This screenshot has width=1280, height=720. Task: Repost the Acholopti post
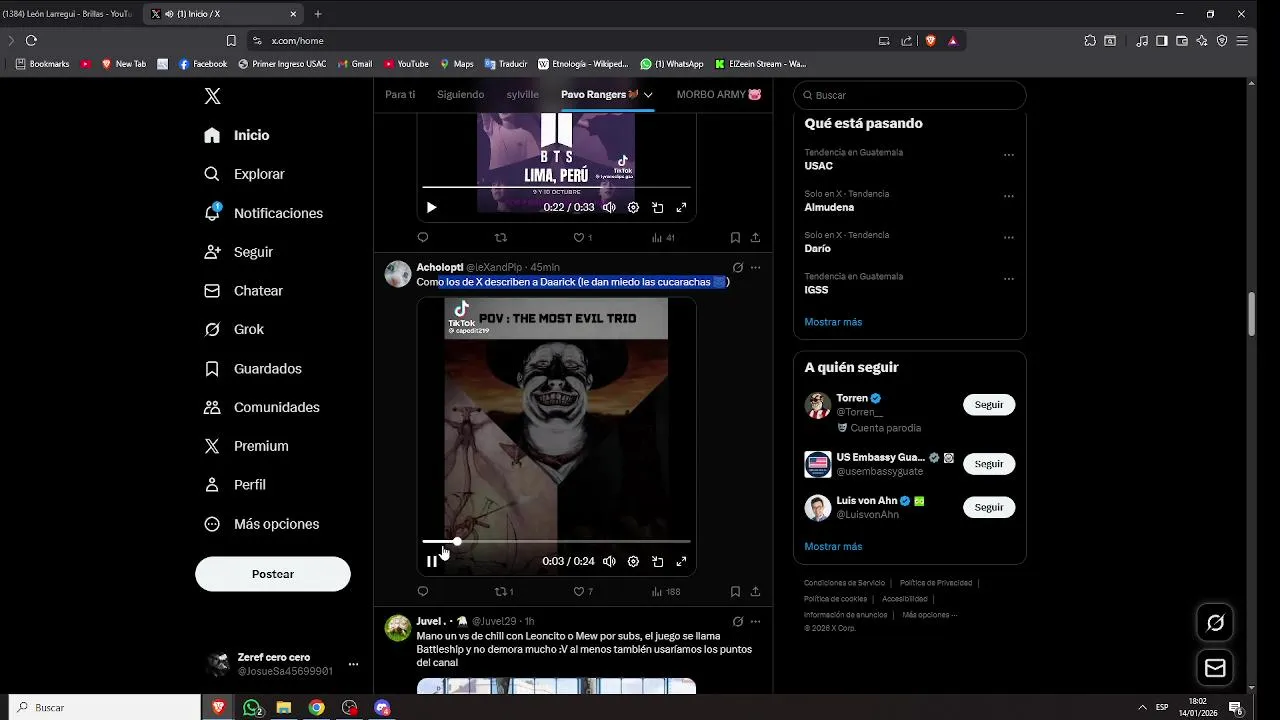[x=504, y=591]
